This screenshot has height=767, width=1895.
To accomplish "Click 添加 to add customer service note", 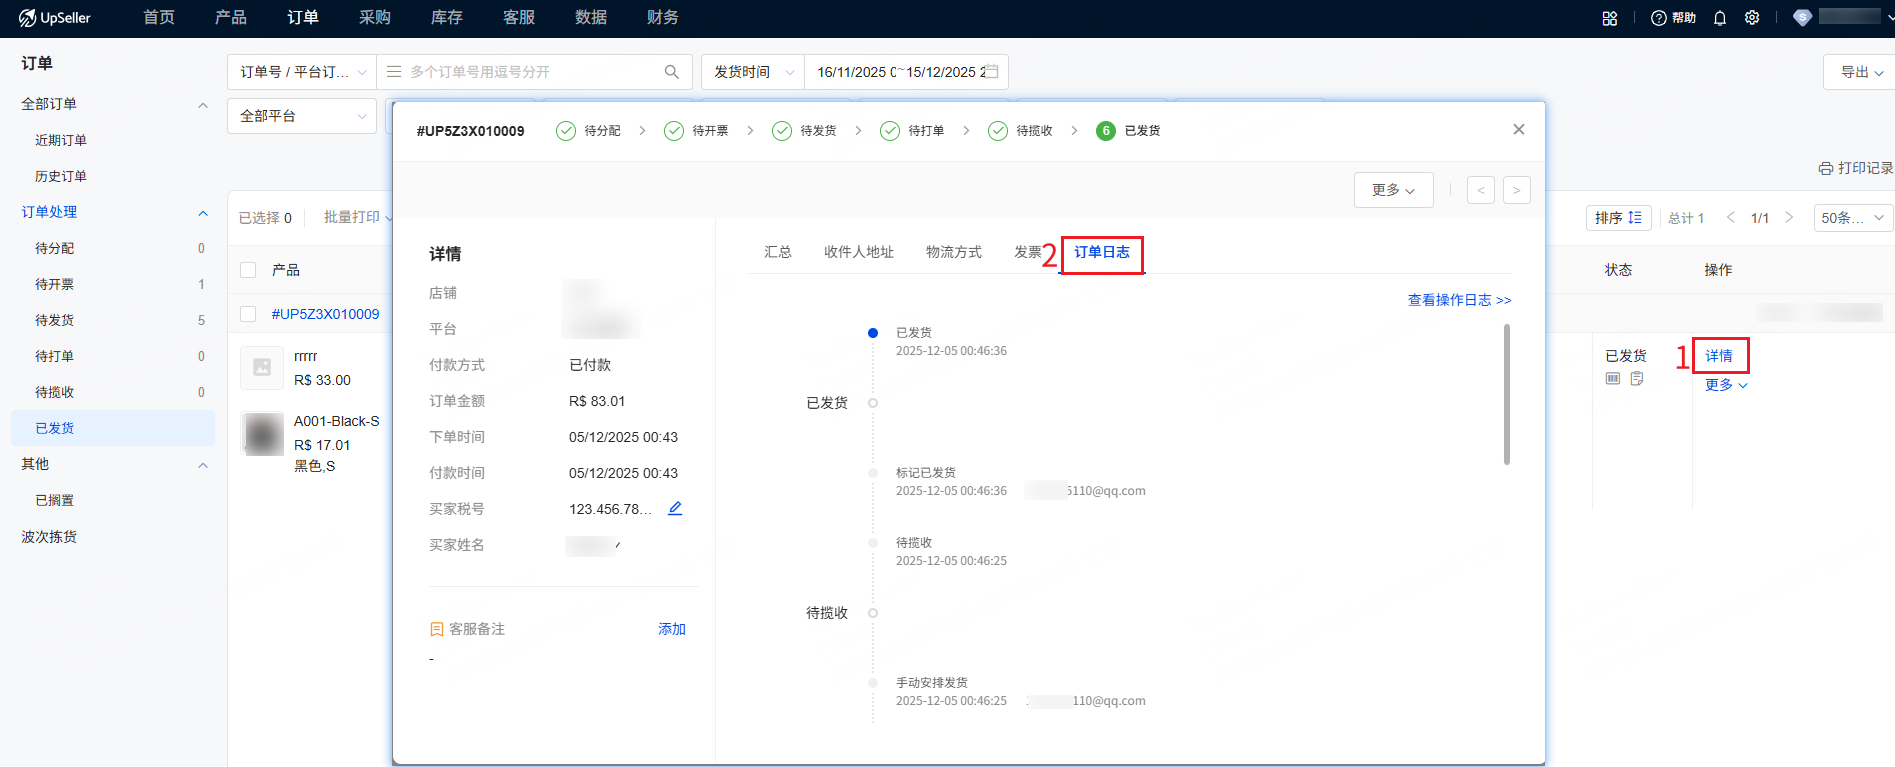I will (672, 629).
